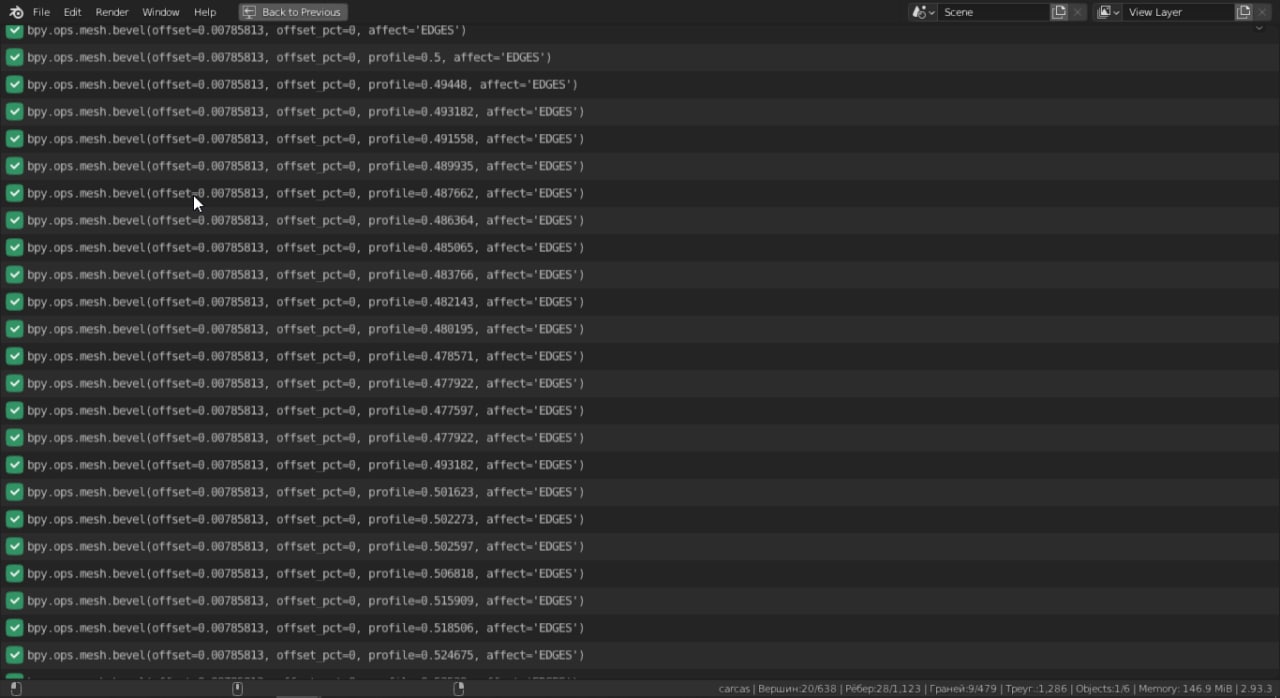Click the check icon for profile=0.477597 row
The height and width of the screenshot is (698, 1280).
point(14,410)
